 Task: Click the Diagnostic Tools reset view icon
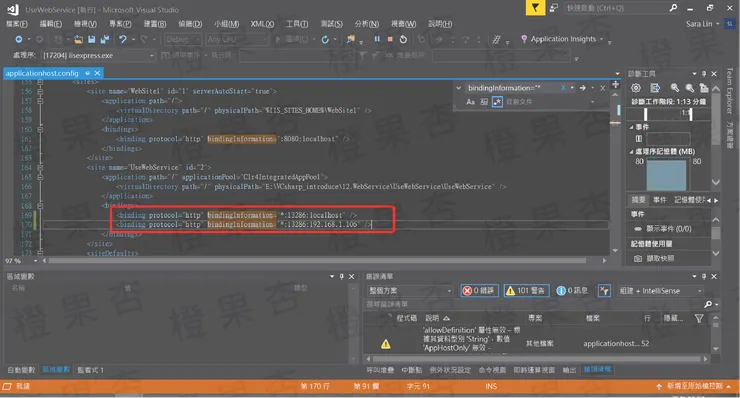(x=704, y=88)
